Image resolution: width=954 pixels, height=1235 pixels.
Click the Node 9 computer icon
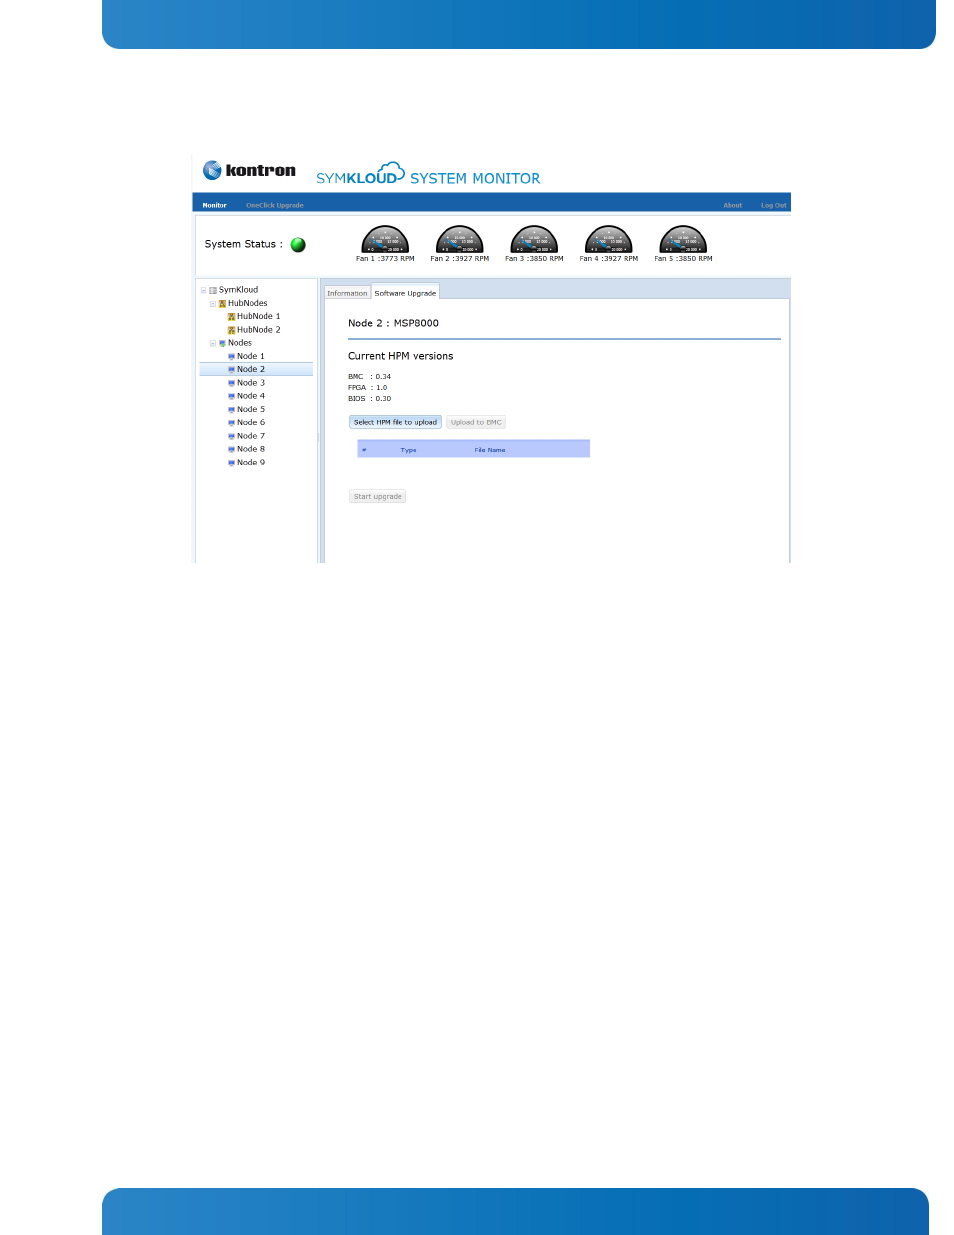click(x=231, y=463)
